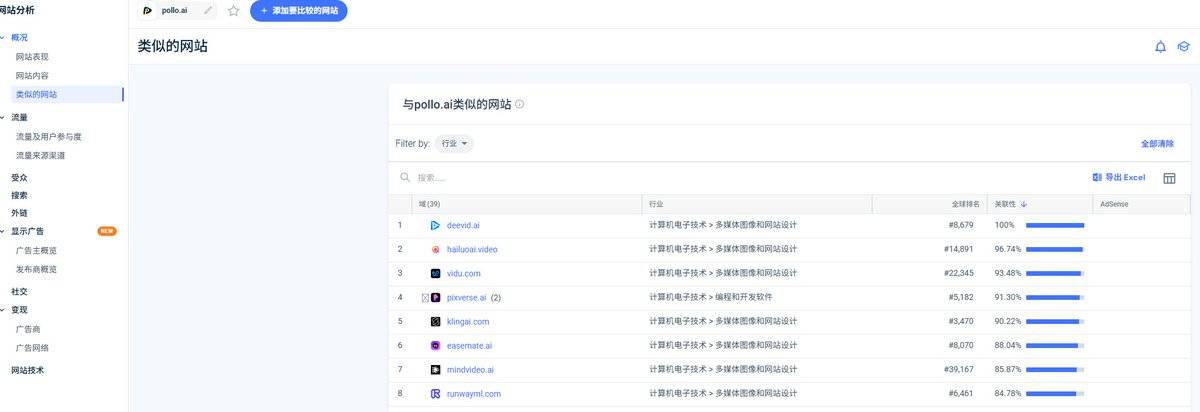Image resolution: width=1200 pixels, height=412 pixels.
Task: Export the table with 导出 Excel
Action: pos(1118,177)
